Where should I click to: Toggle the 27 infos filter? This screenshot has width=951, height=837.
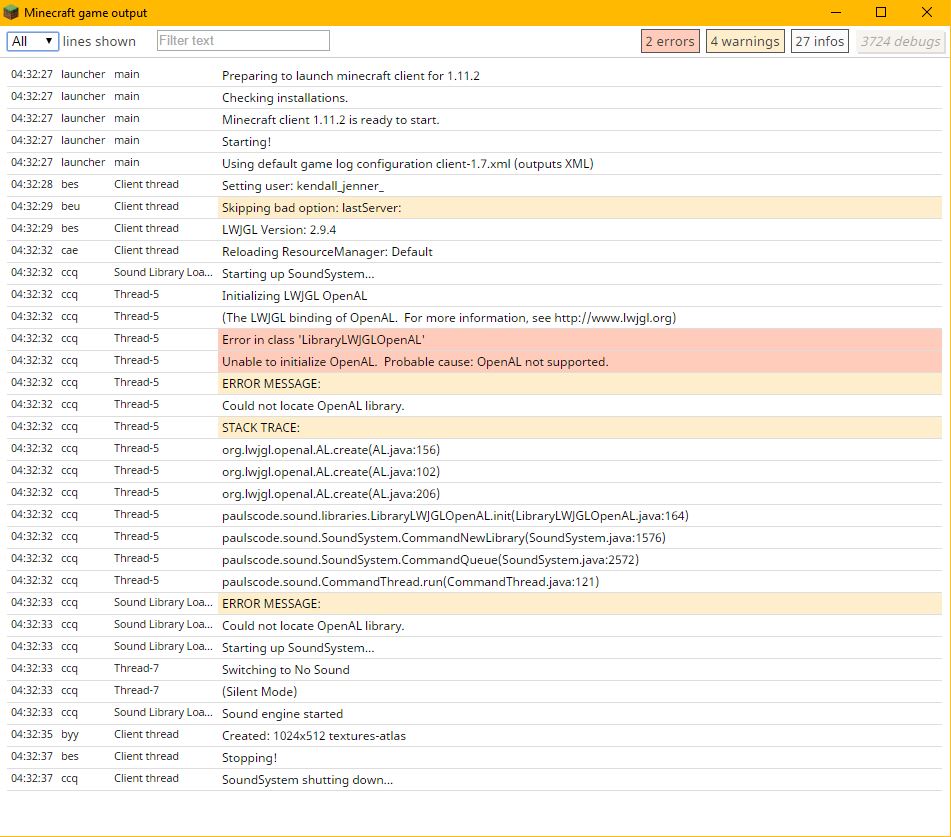point(819,41)
